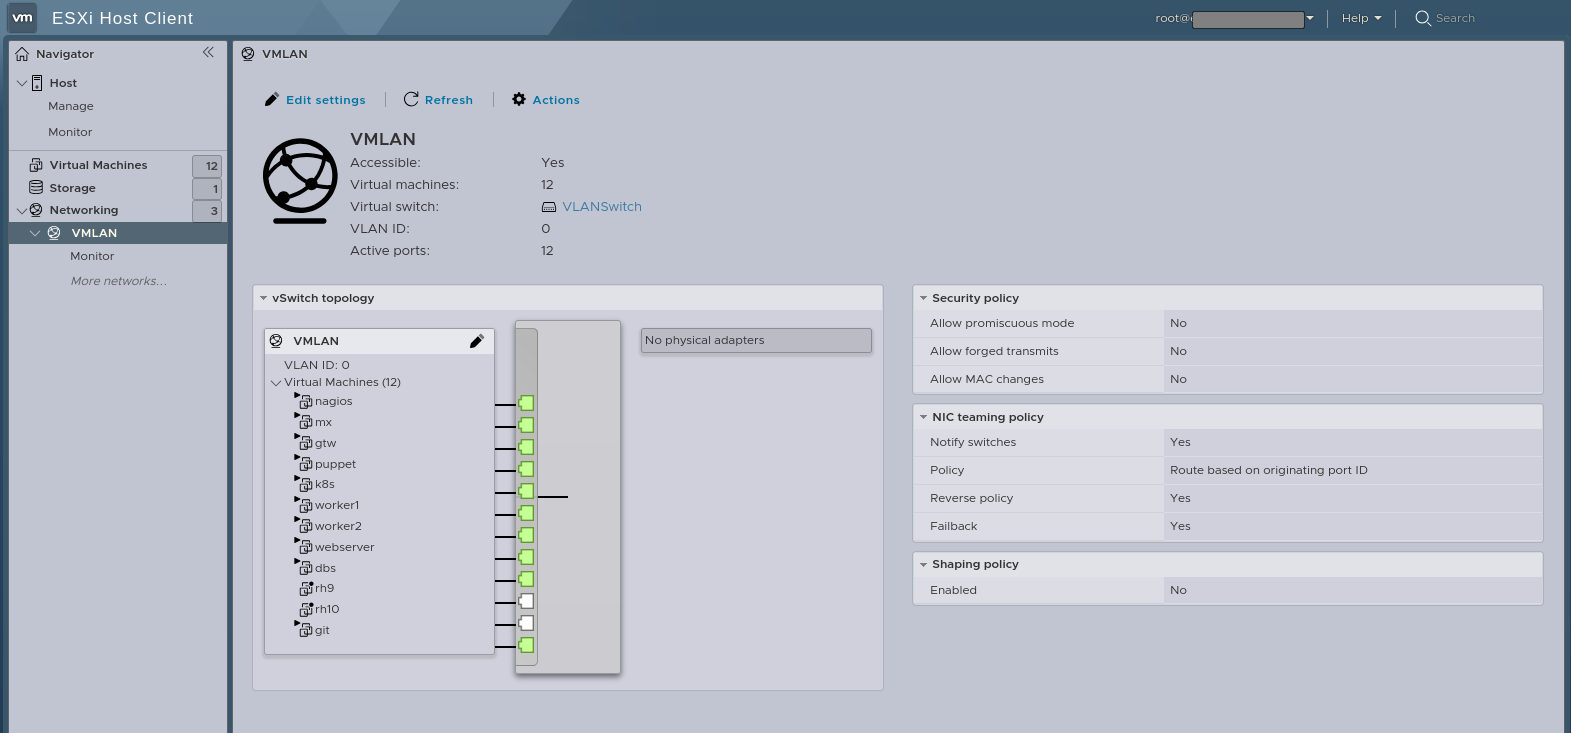Click the green port next to nagios

coord(526,403)
